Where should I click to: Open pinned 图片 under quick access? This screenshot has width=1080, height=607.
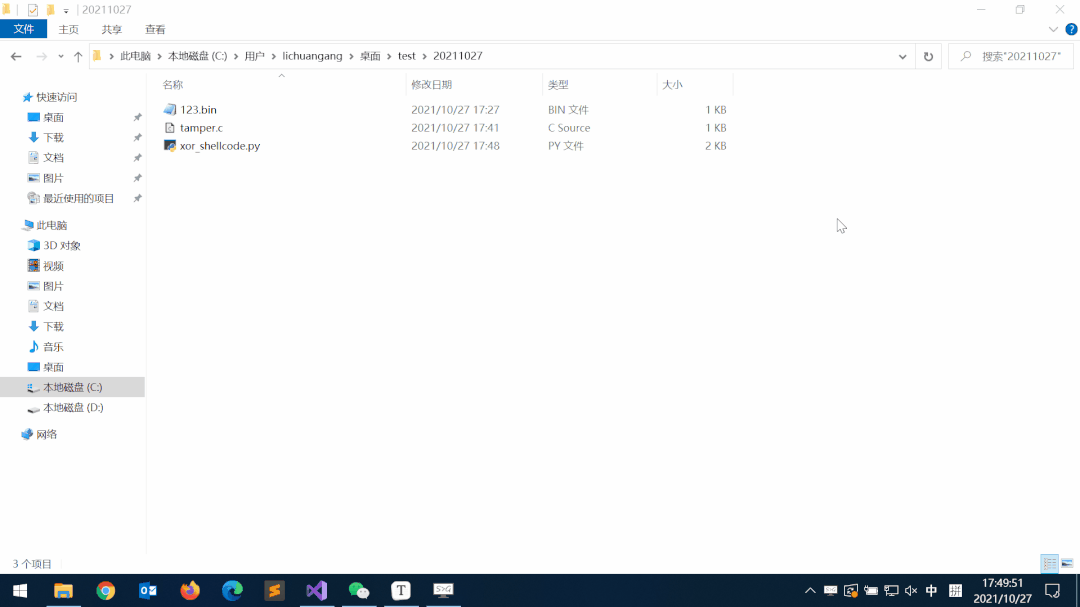(x=53, y=178)
